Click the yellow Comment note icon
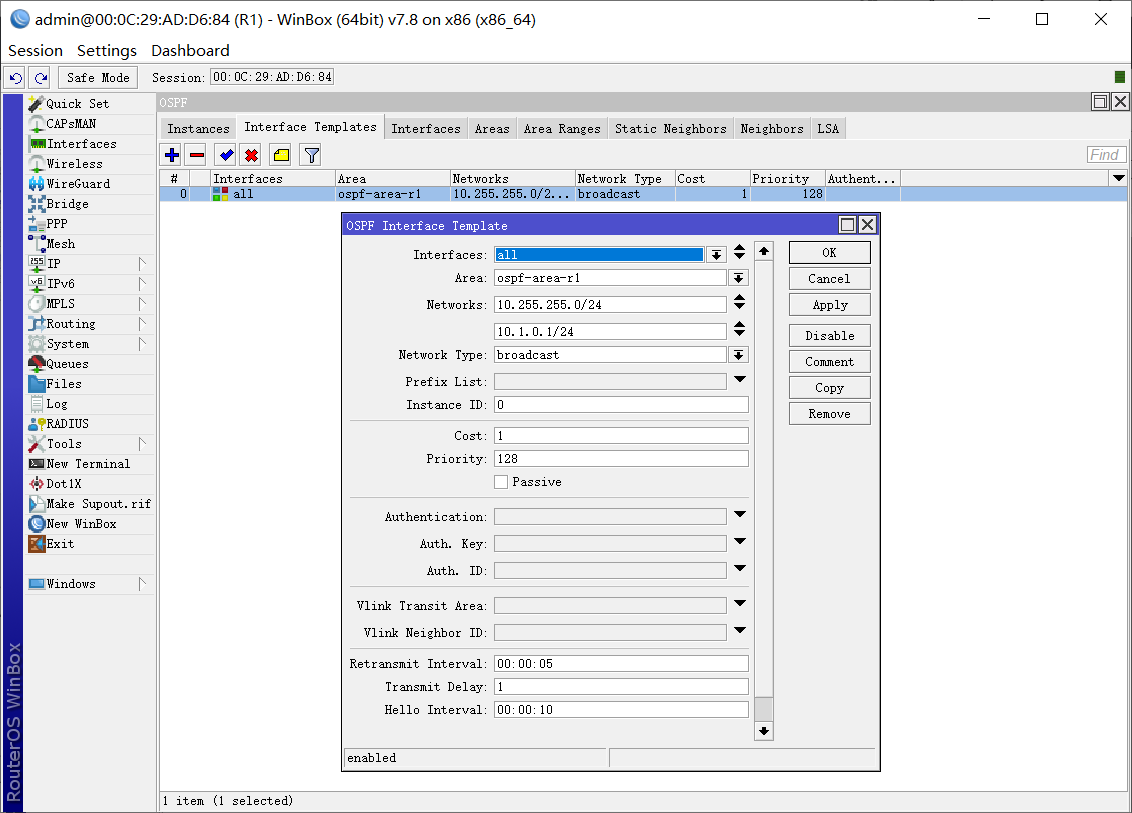 (282, 155)
